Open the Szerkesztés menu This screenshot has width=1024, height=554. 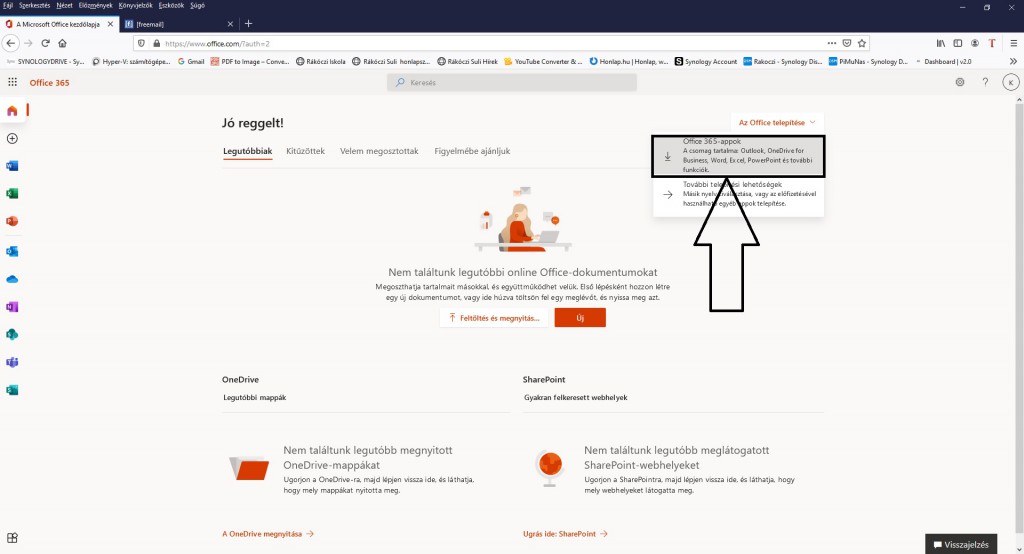35,5
